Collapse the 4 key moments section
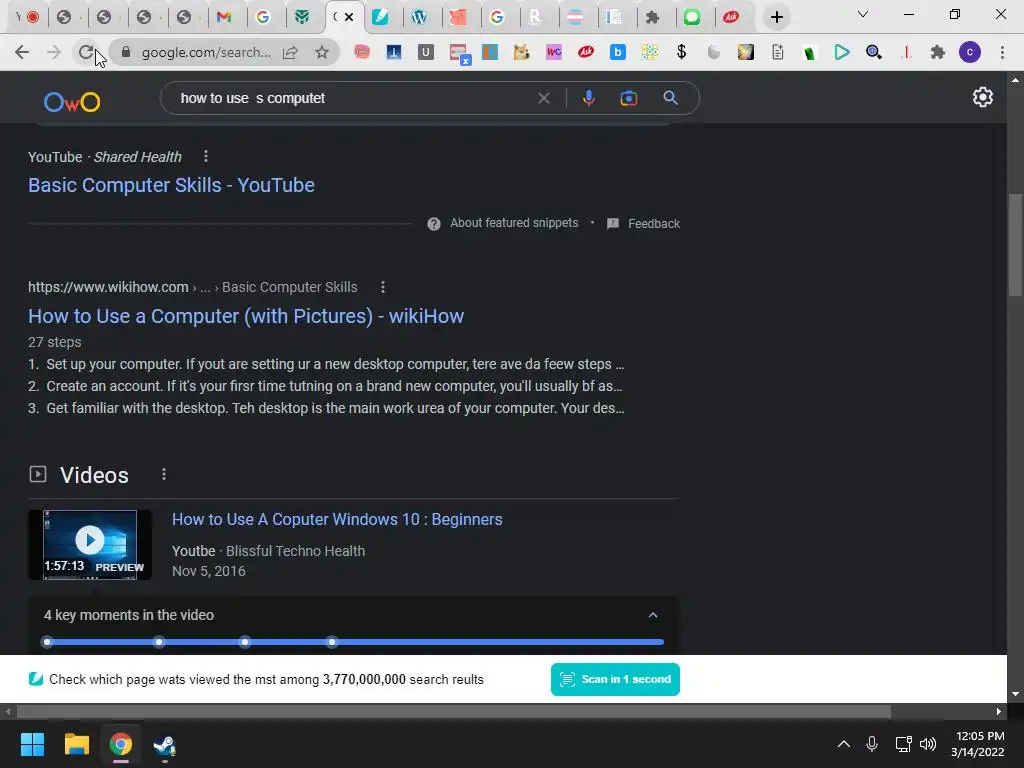Viewport: 1024px width, 768px height. [x=652, y=615]
